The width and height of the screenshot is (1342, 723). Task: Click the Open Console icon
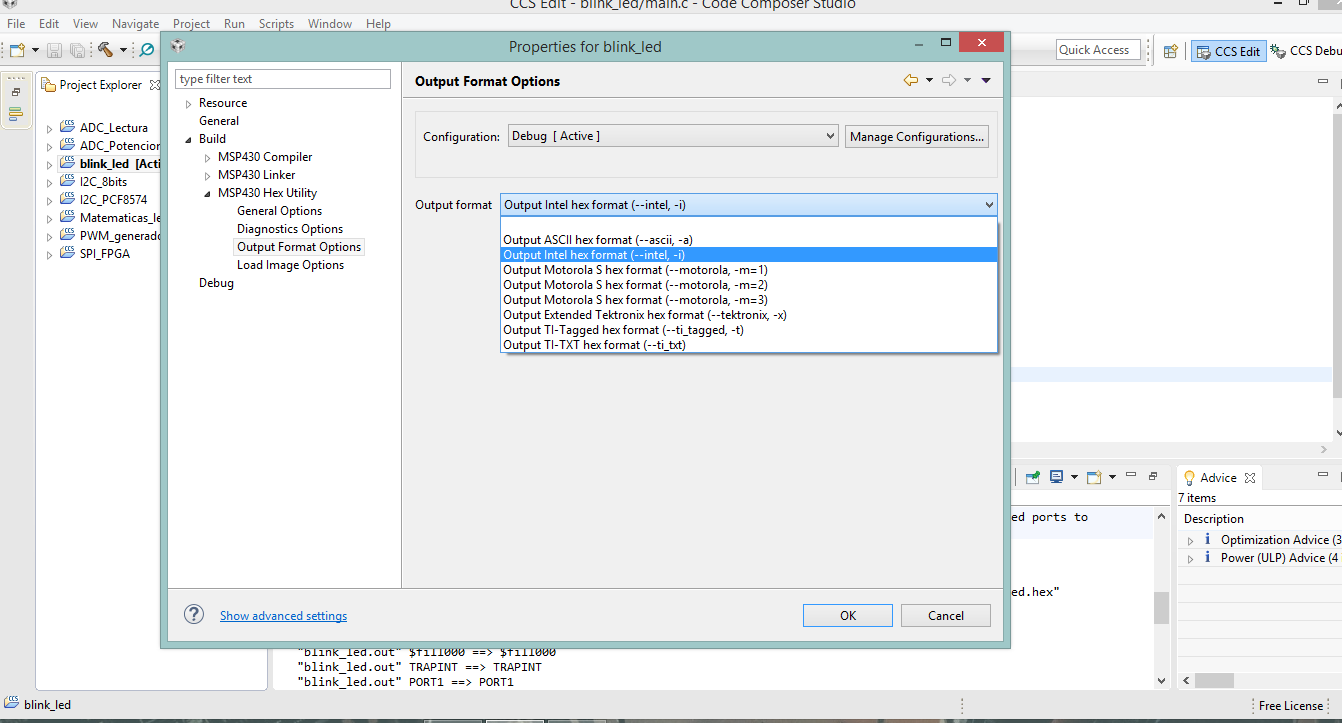click(1094, 477)
